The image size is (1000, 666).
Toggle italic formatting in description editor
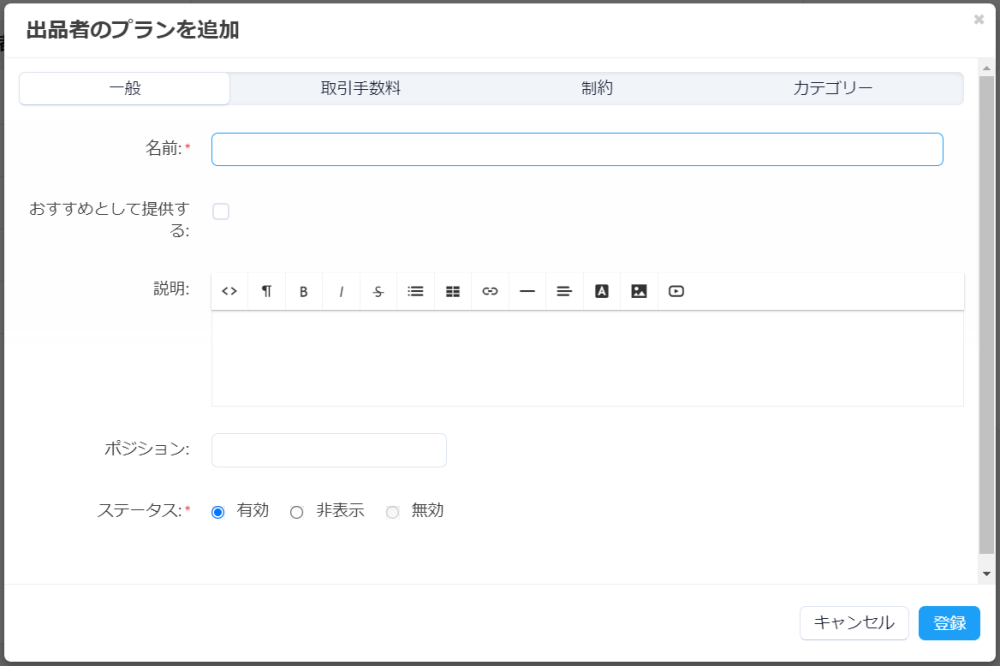341,292
